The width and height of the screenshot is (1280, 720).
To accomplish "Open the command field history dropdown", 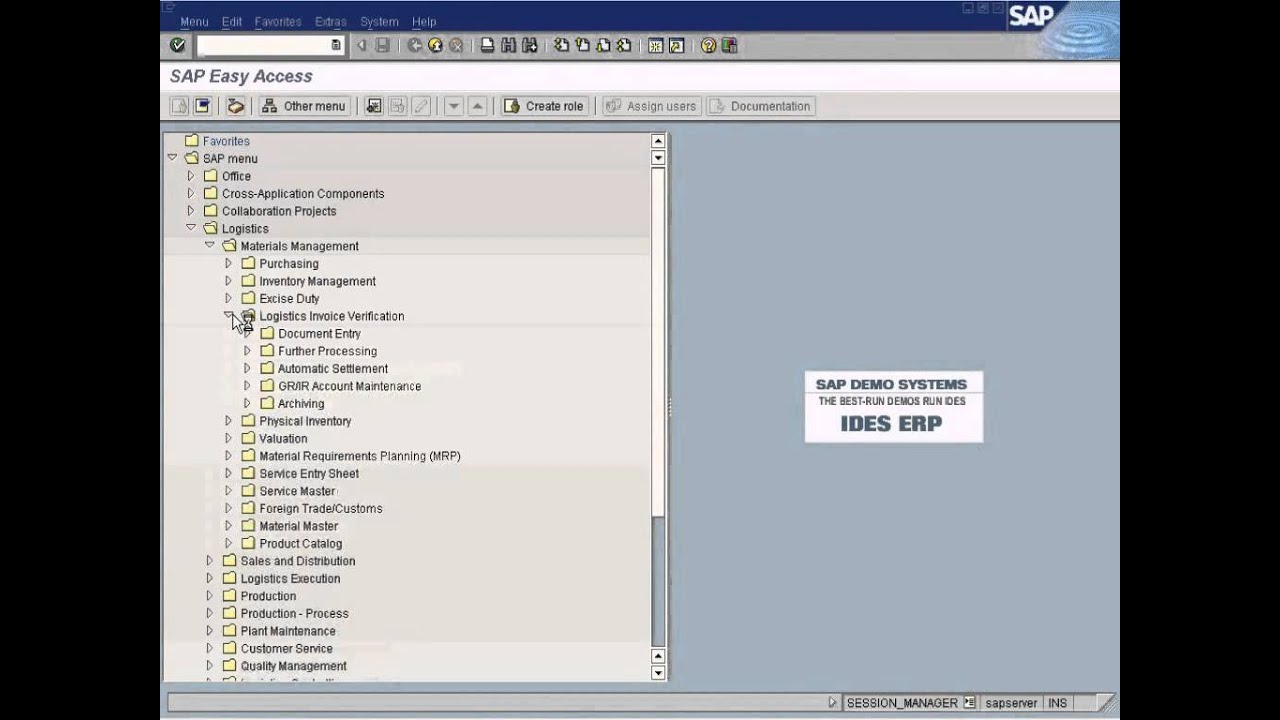I will point(336,45).
